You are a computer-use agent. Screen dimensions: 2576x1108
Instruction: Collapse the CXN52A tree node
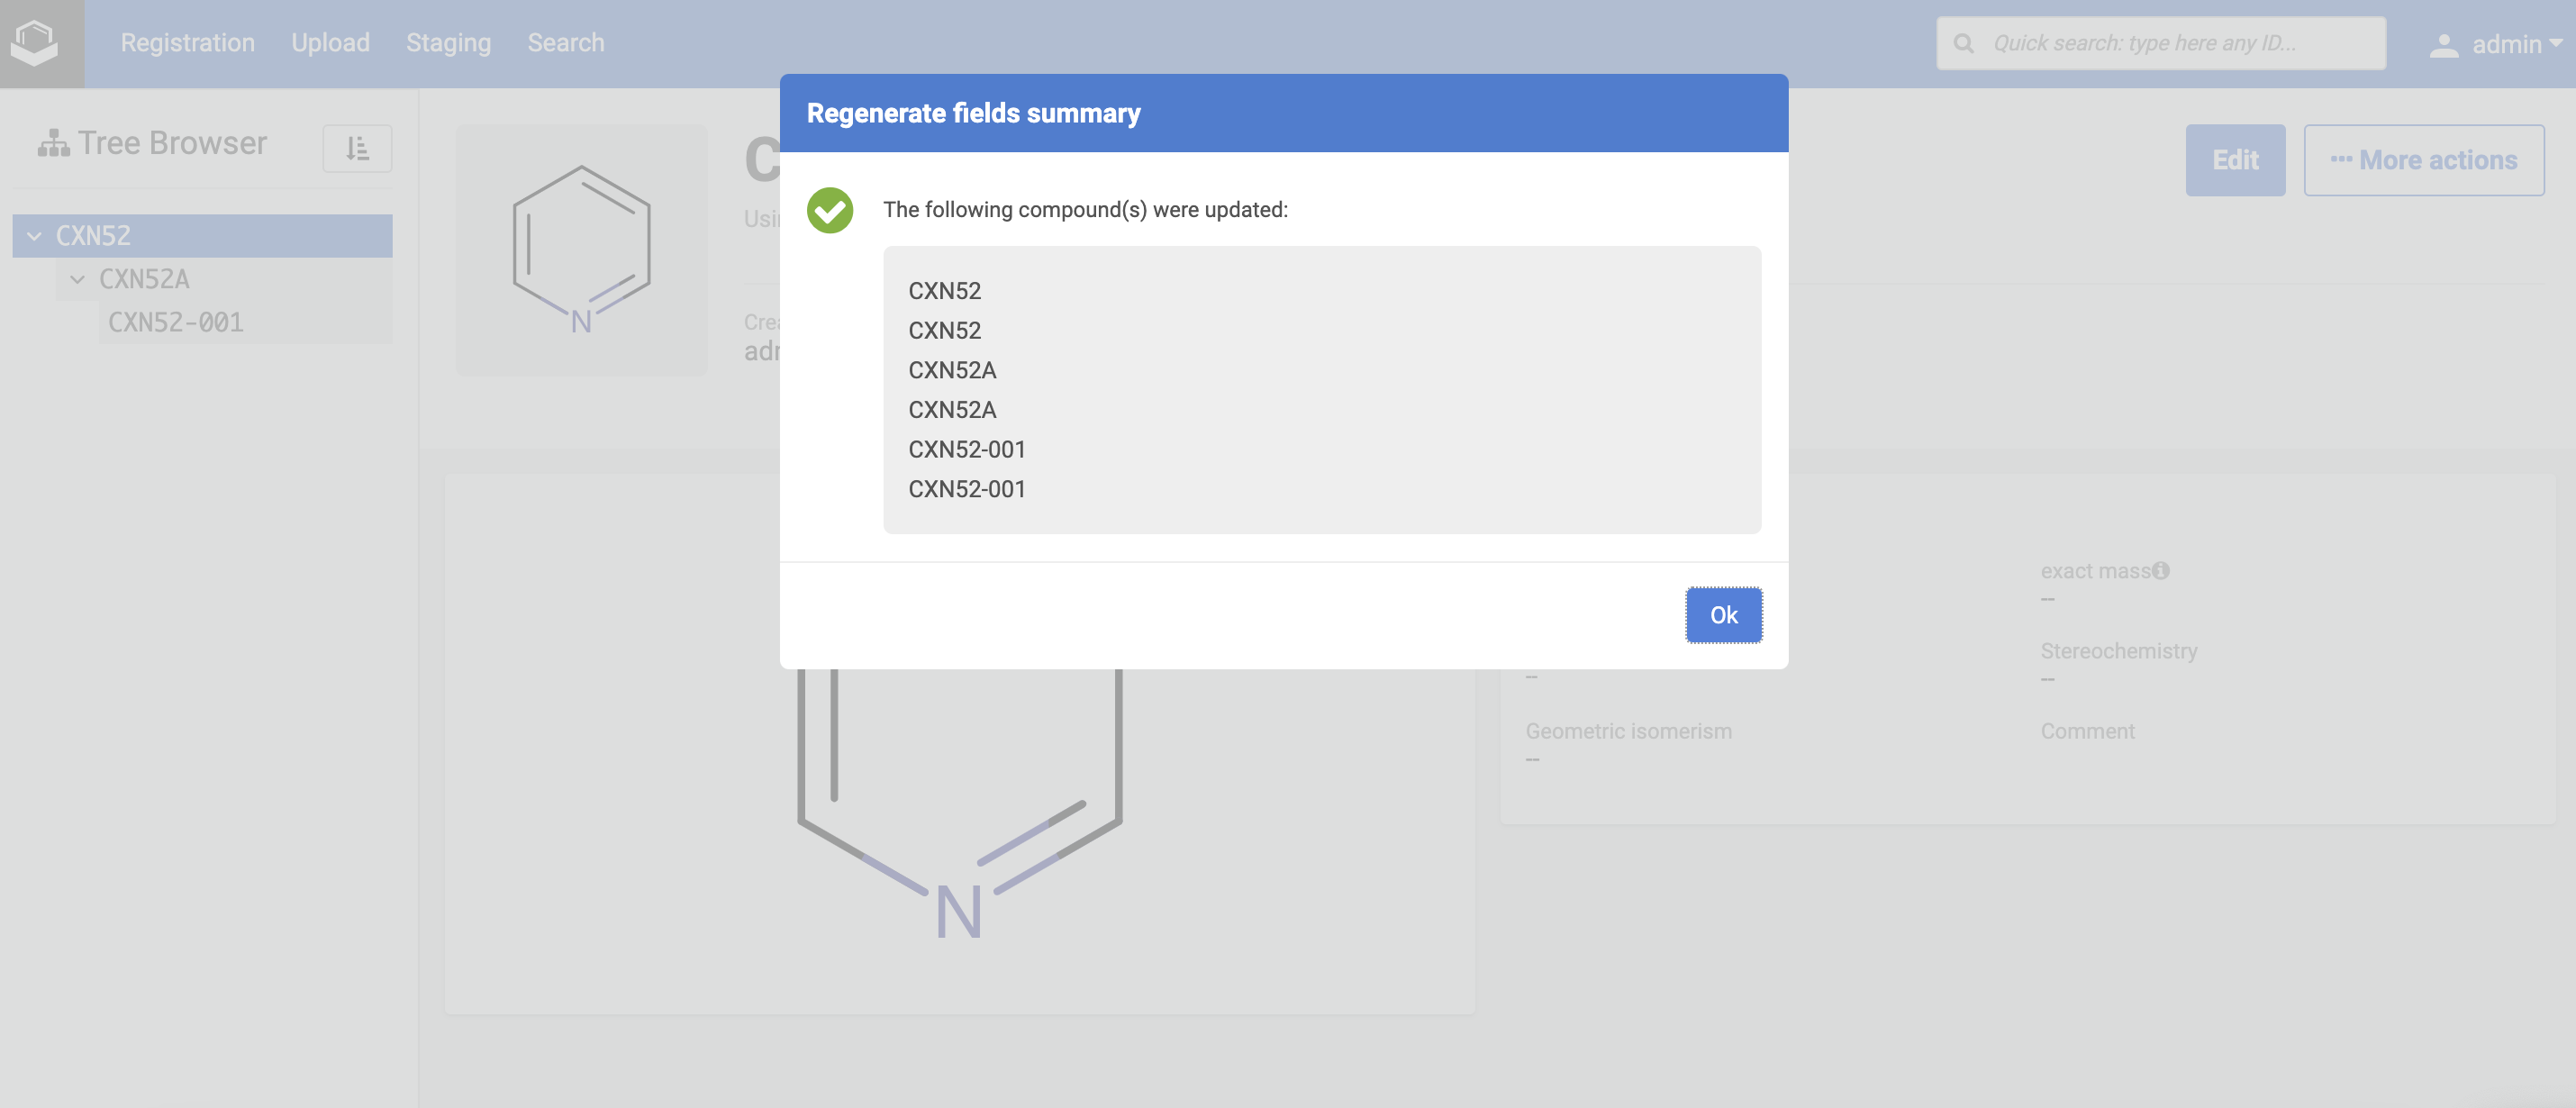pos(78,280)
